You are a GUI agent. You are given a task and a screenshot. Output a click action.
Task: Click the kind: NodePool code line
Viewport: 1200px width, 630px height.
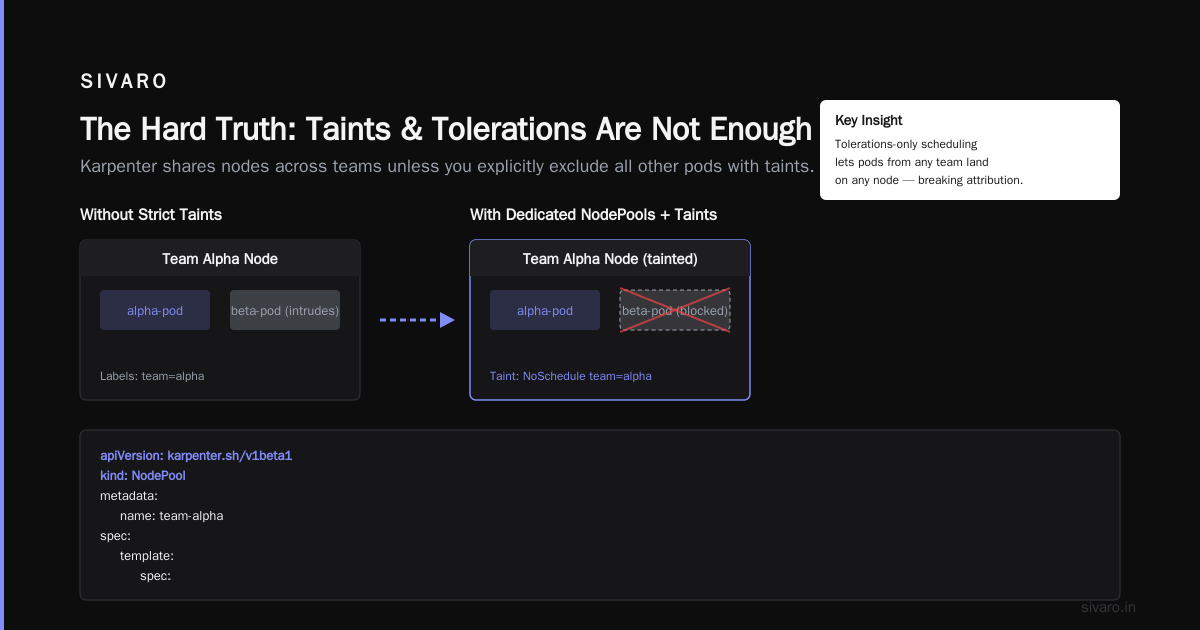pyautogui.click(x=143, y=476)
